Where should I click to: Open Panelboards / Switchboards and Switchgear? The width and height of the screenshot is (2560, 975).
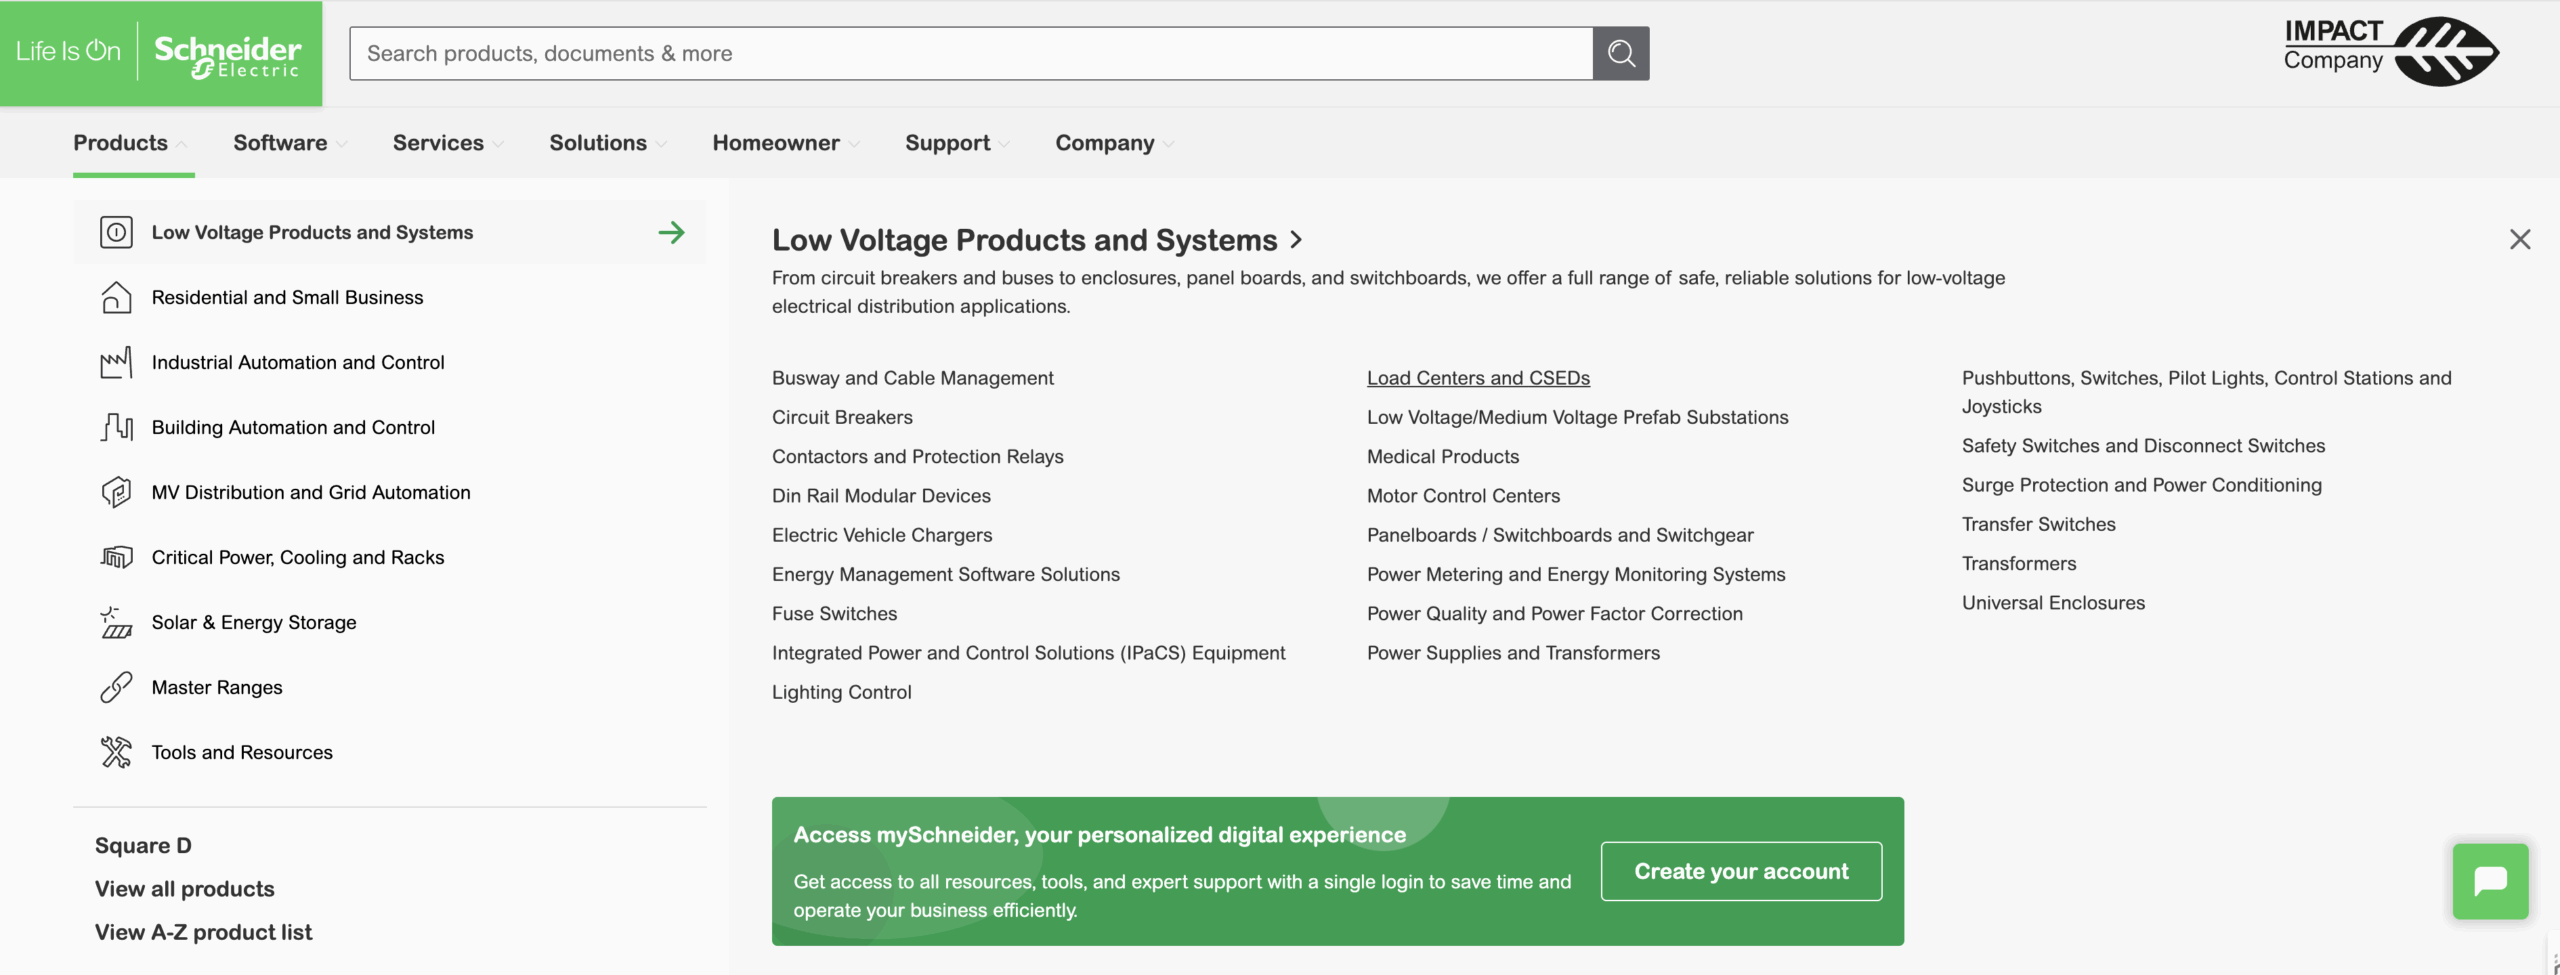click(1560, 535)
